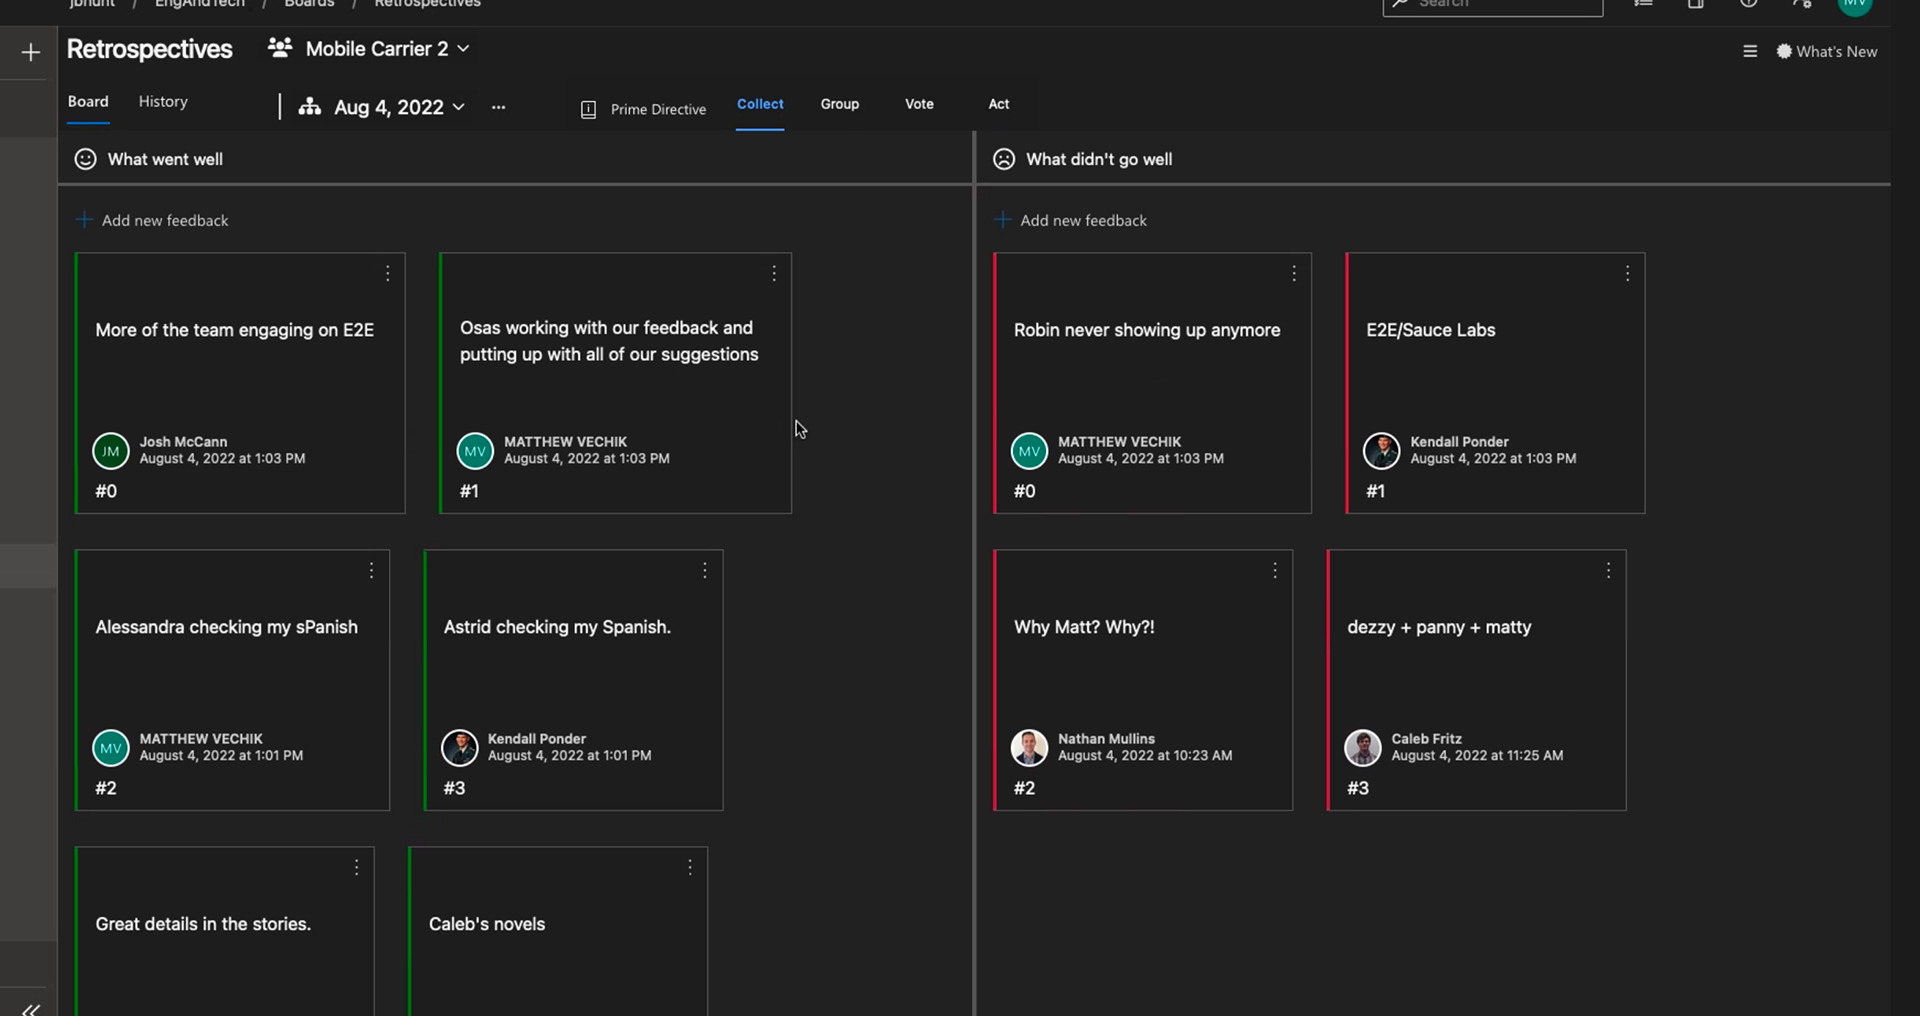
Task: Open options menu on 'Why Matt? Why?!' card
Action: [x=1275, y=570]
